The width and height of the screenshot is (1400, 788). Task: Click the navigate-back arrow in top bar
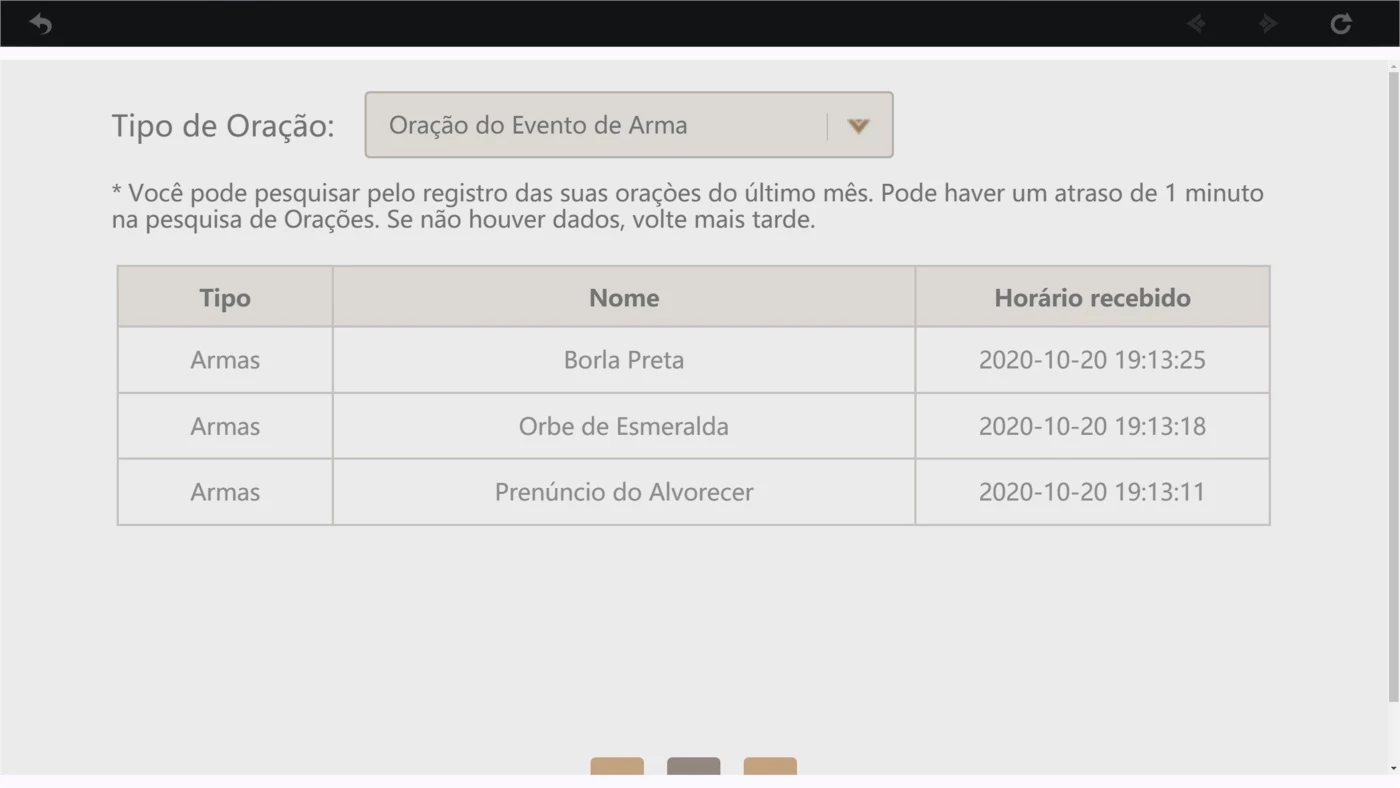pos(1196,23)
